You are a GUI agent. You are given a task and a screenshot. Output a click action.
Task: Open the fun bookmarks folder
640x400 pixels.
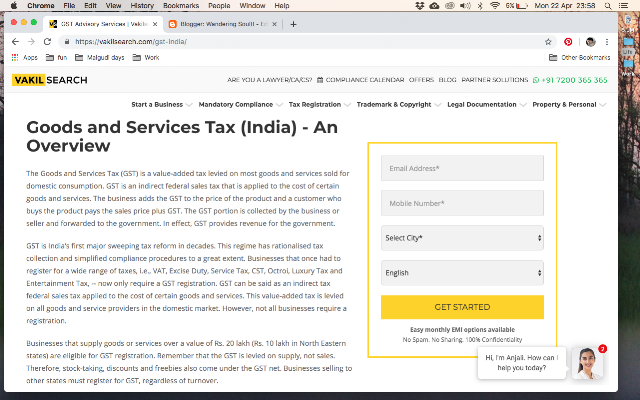[x=56, y=58]
